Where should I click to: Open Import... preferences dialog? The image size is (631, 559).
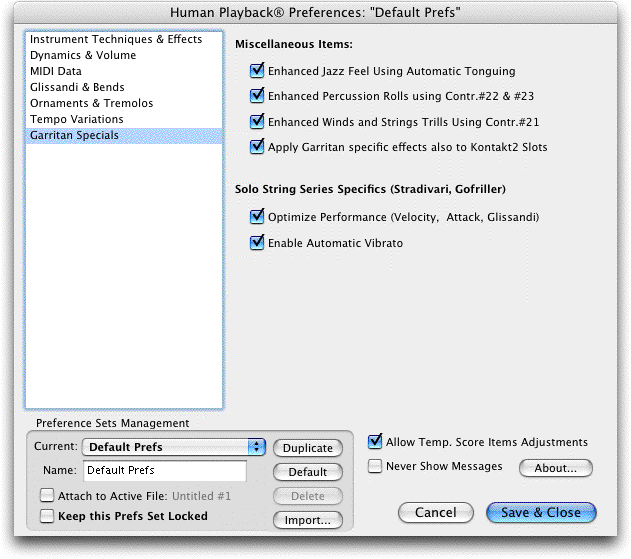pyautogui.click(x=308, y=520)
